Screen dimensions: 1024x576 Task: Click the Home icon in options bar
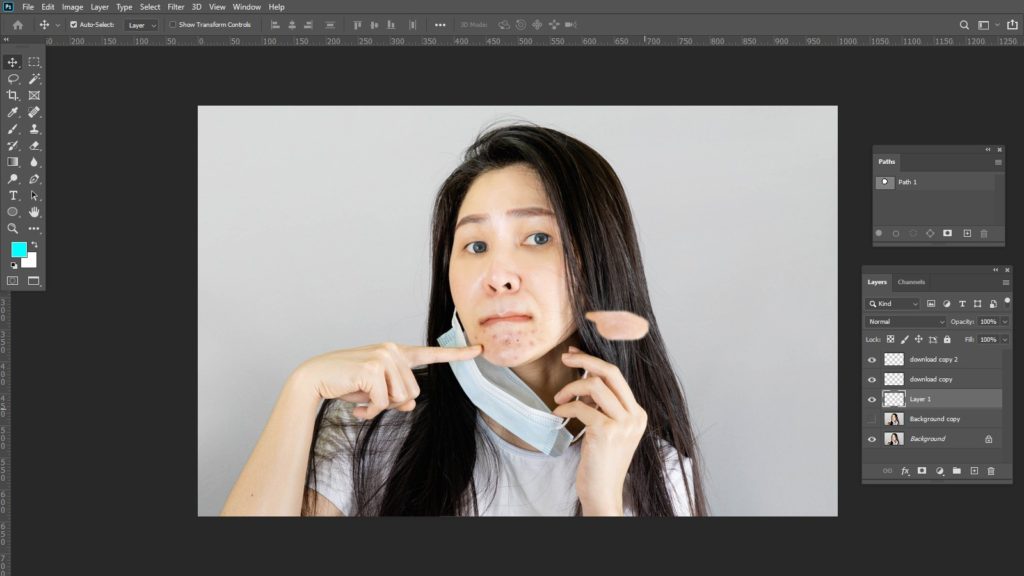[x=18, y=25]
